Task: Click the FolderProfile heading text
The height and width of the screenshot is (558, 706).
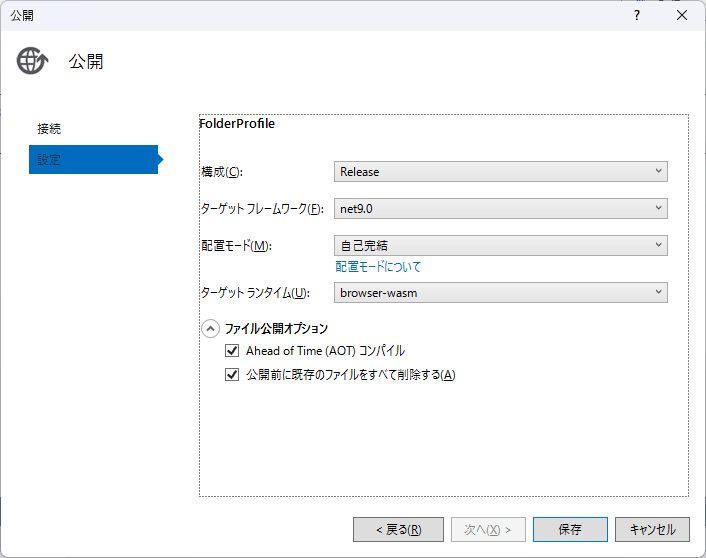Action: 237,124
